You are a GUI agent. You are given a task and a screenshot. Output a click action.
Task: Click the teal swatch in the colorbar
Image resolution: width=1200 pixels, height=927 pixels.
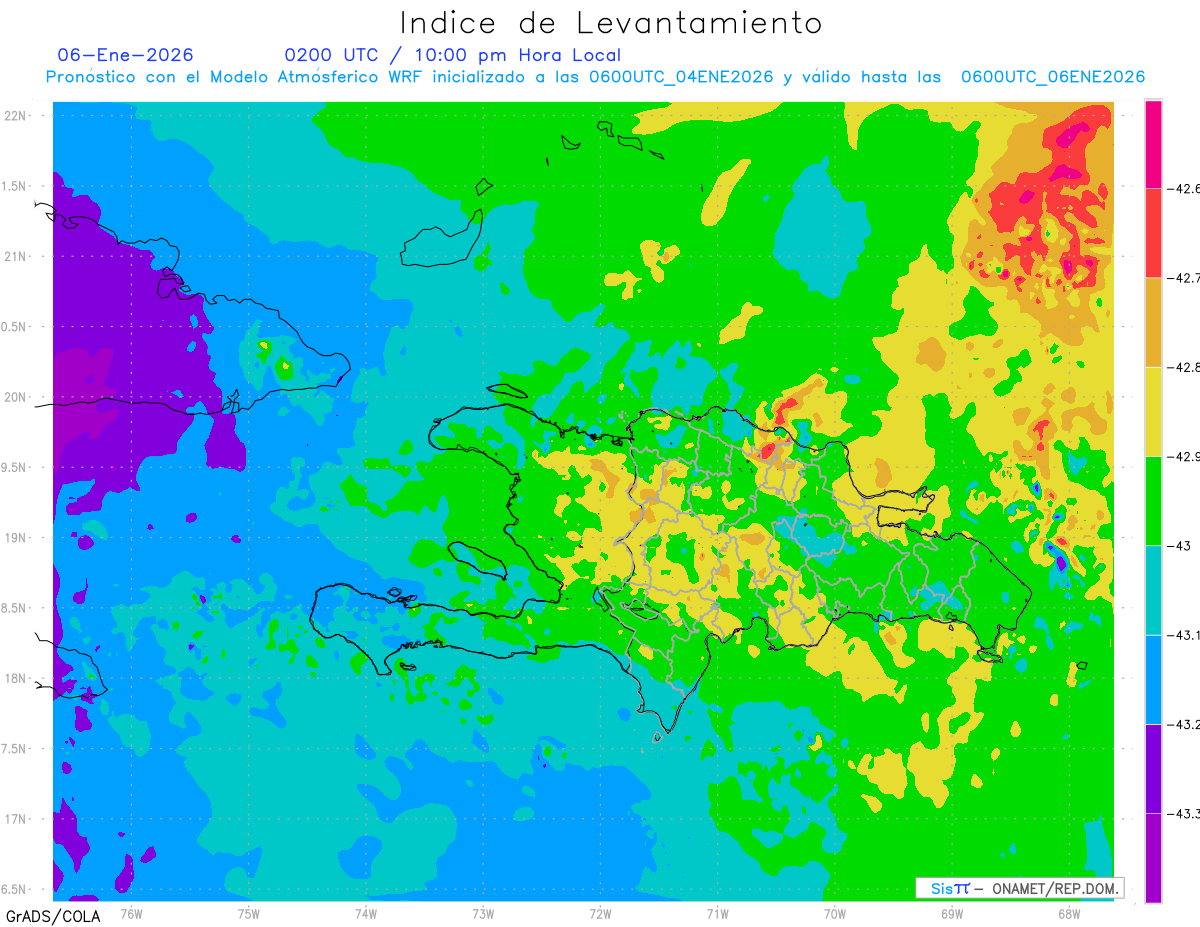(1153, 589)
